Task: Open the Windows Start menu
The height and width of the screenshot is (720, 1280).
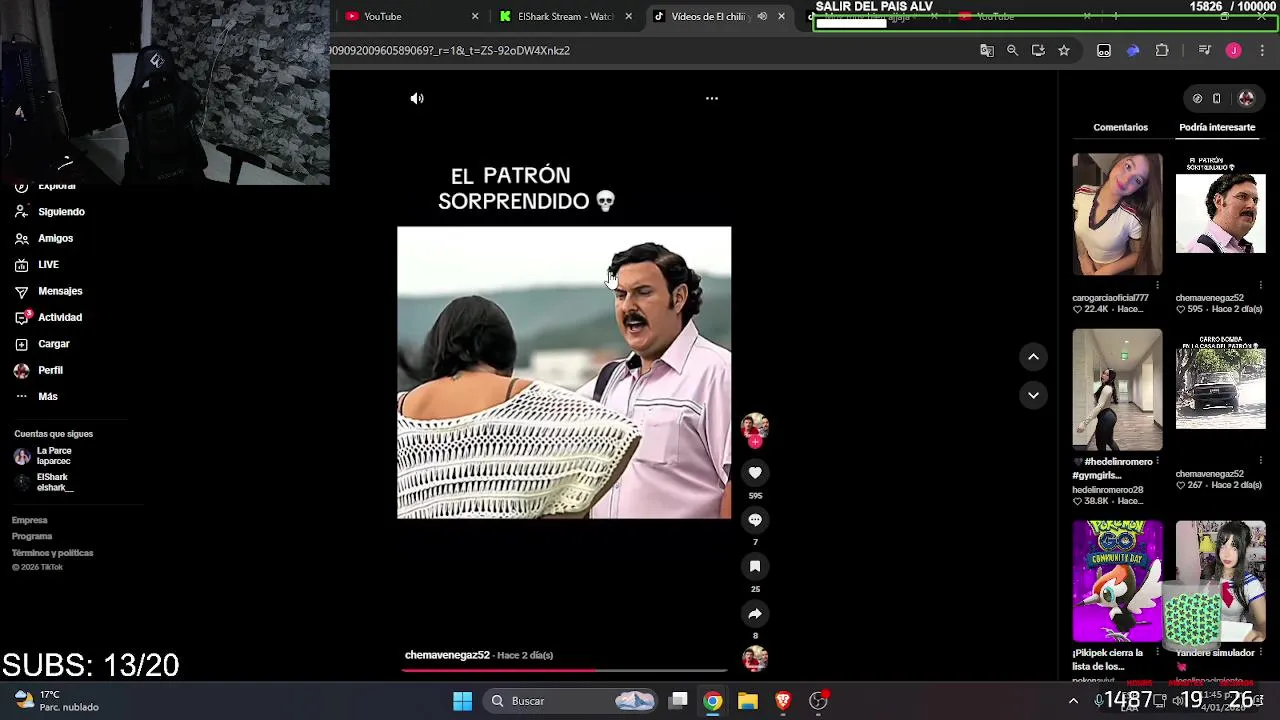Action: pos(462,701)
